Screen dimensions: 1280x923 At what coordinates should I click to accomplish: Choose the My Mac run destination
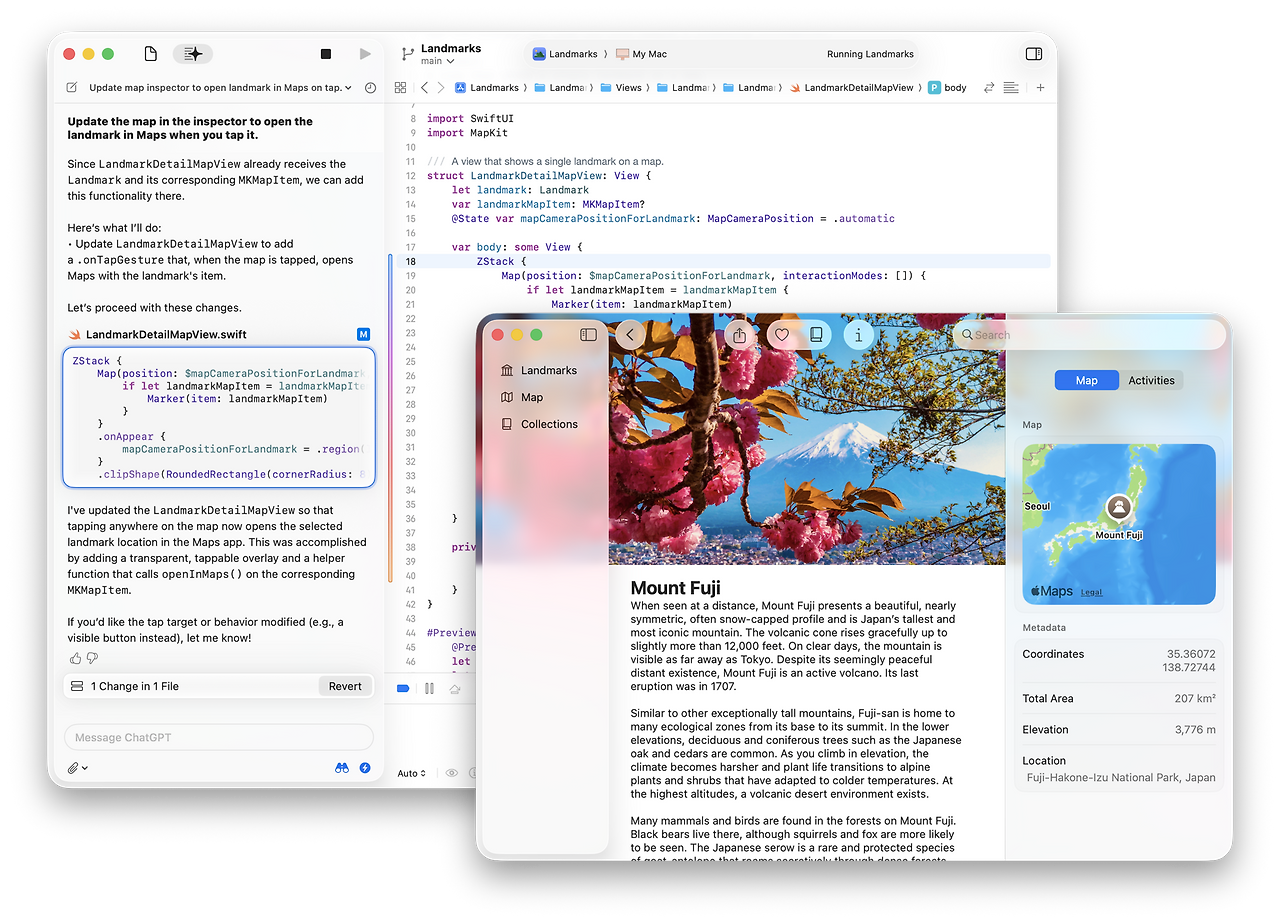click(x=642, y=54)
